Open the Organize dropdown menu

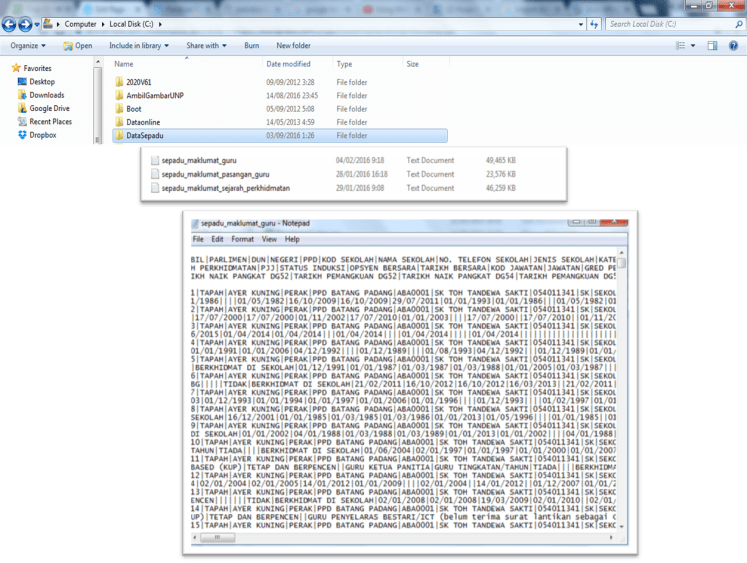click(x=27, y=45)
